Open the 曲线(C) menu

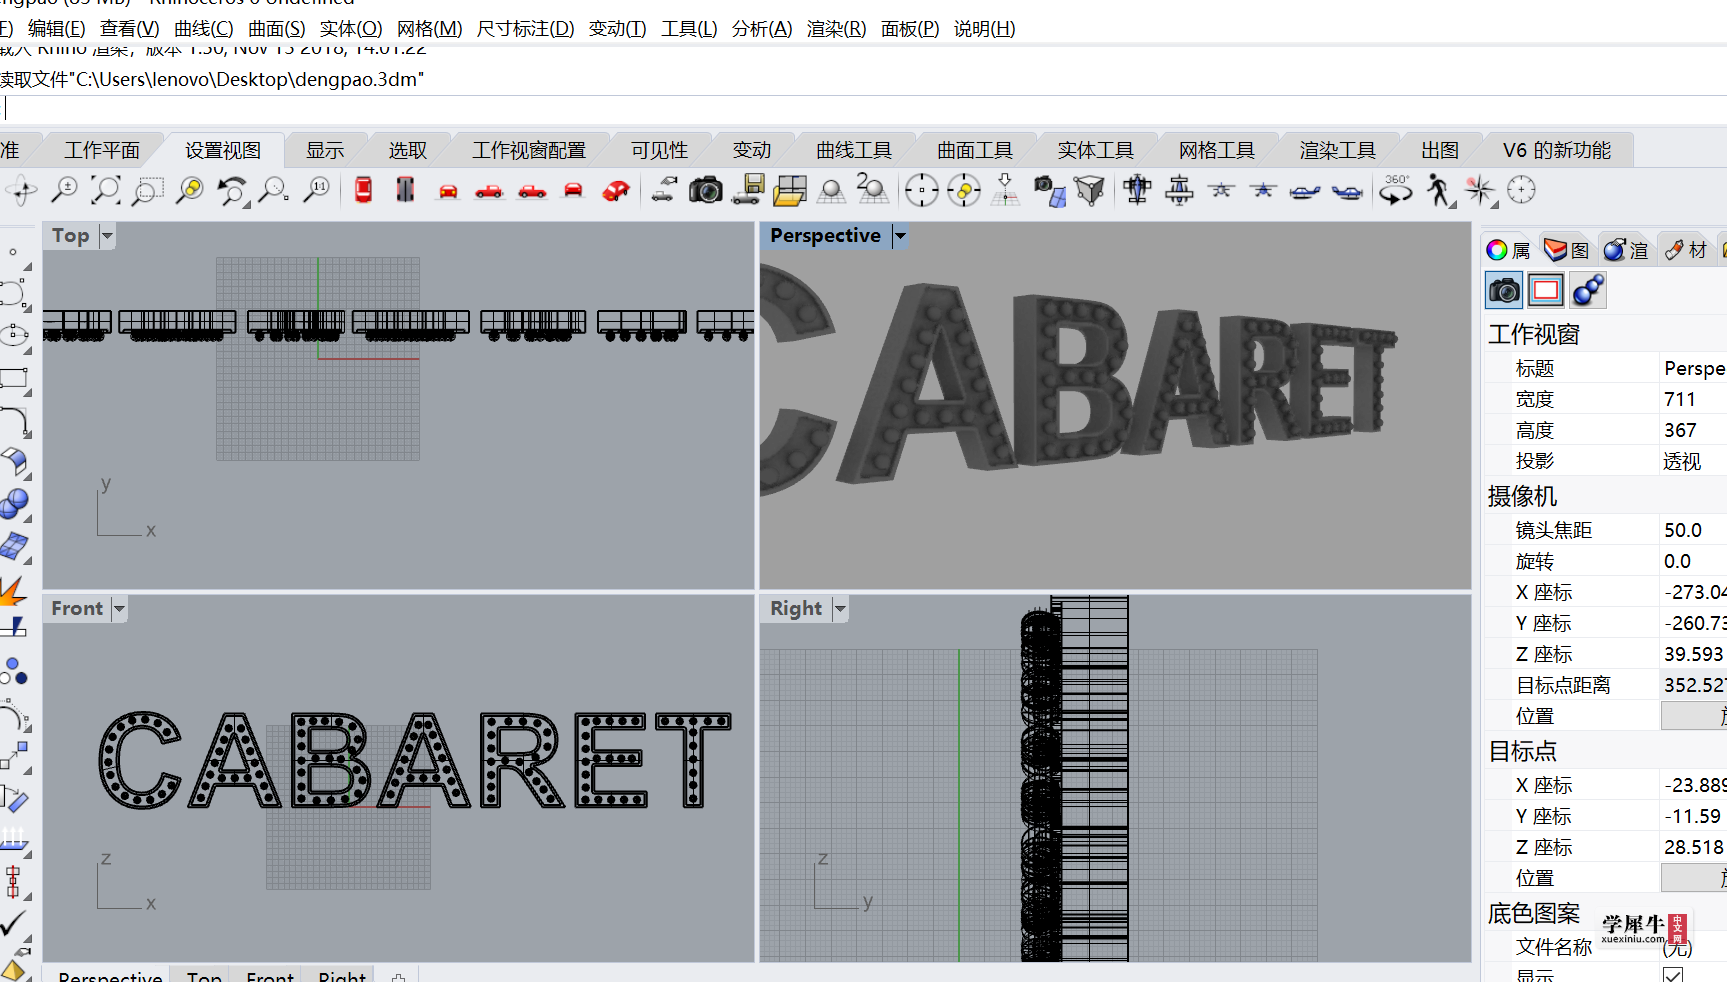pos(204,29)
